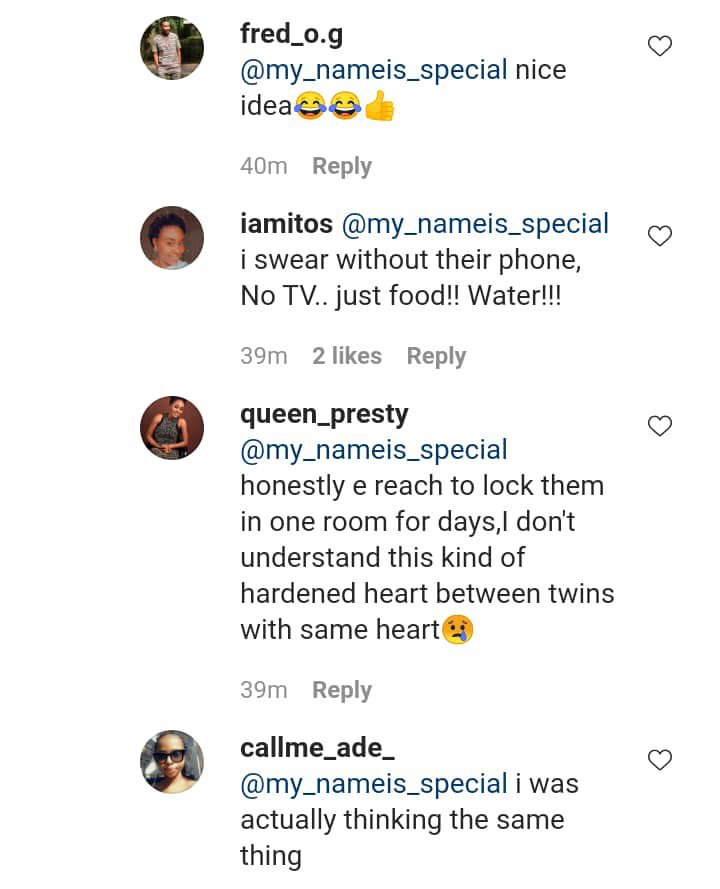Tap @my_nameis_special mention beside iamitos

pyautogui.click(x=475, y=224)
